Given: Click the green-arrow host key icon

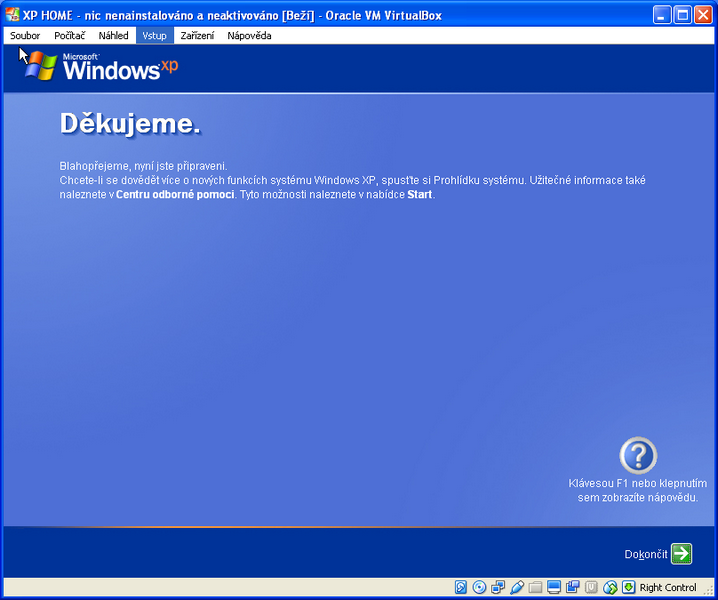Looking at the screenshot, I should [x=629, y=587].
